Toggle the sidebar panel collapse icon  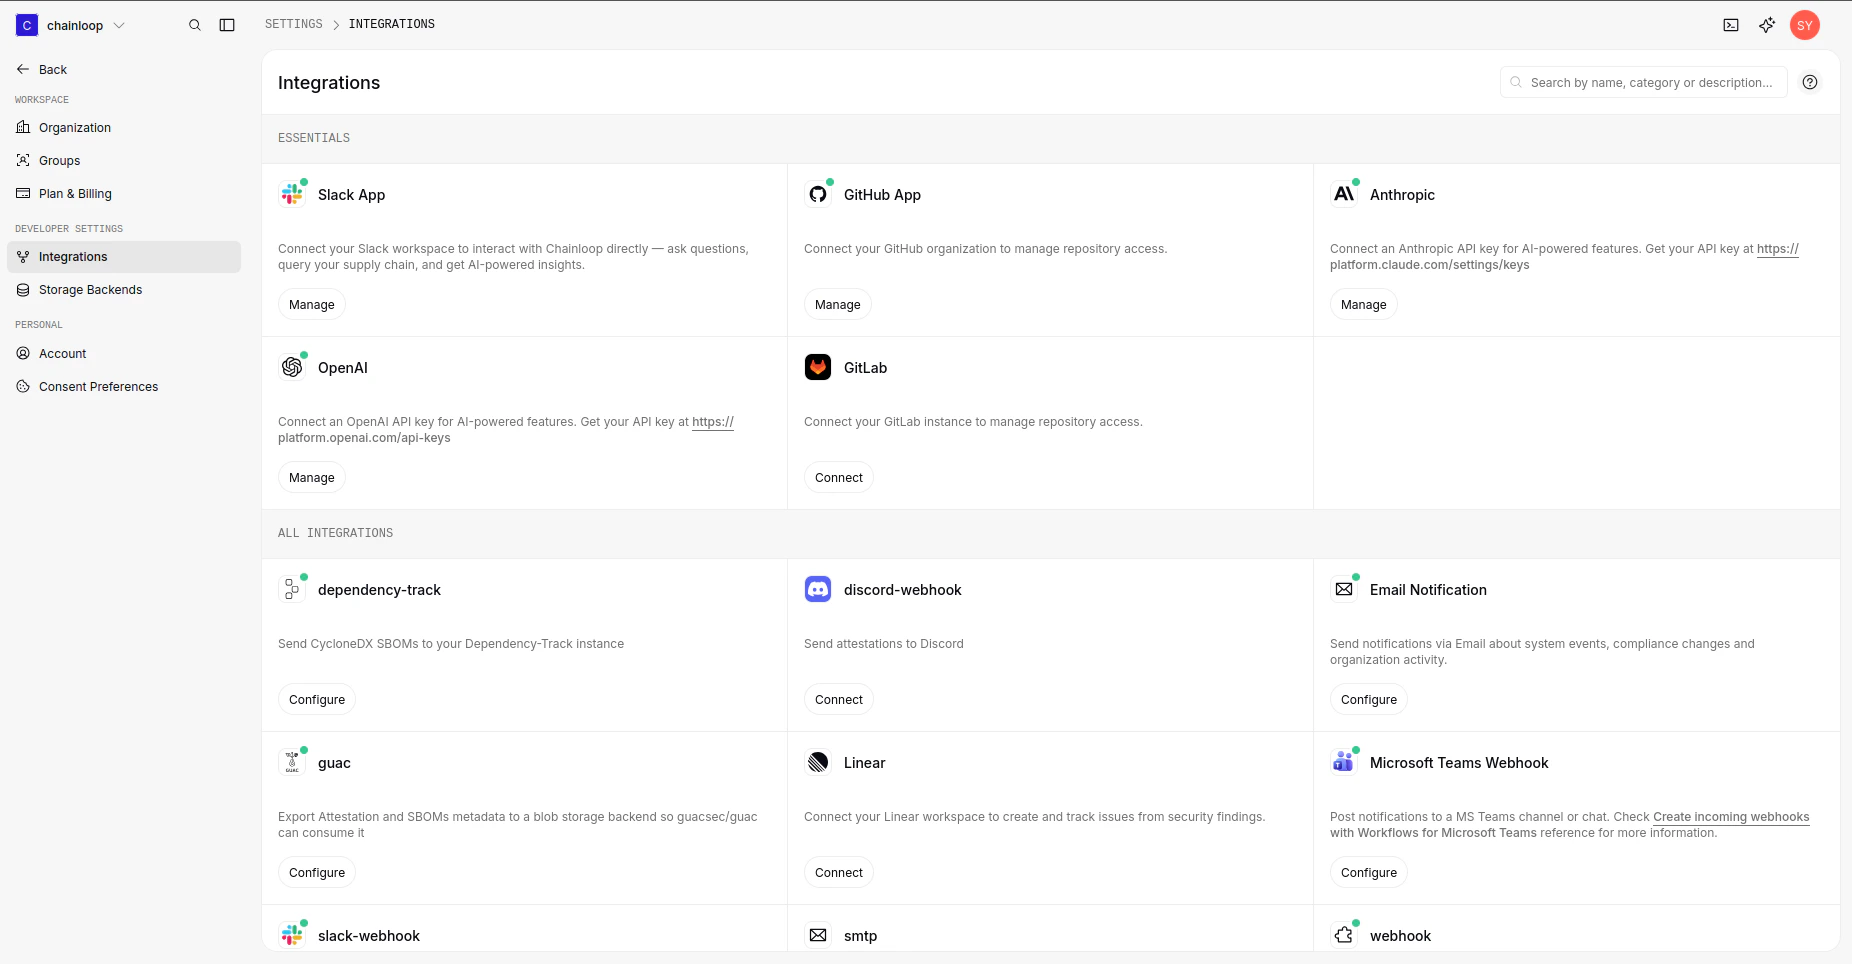227,25
